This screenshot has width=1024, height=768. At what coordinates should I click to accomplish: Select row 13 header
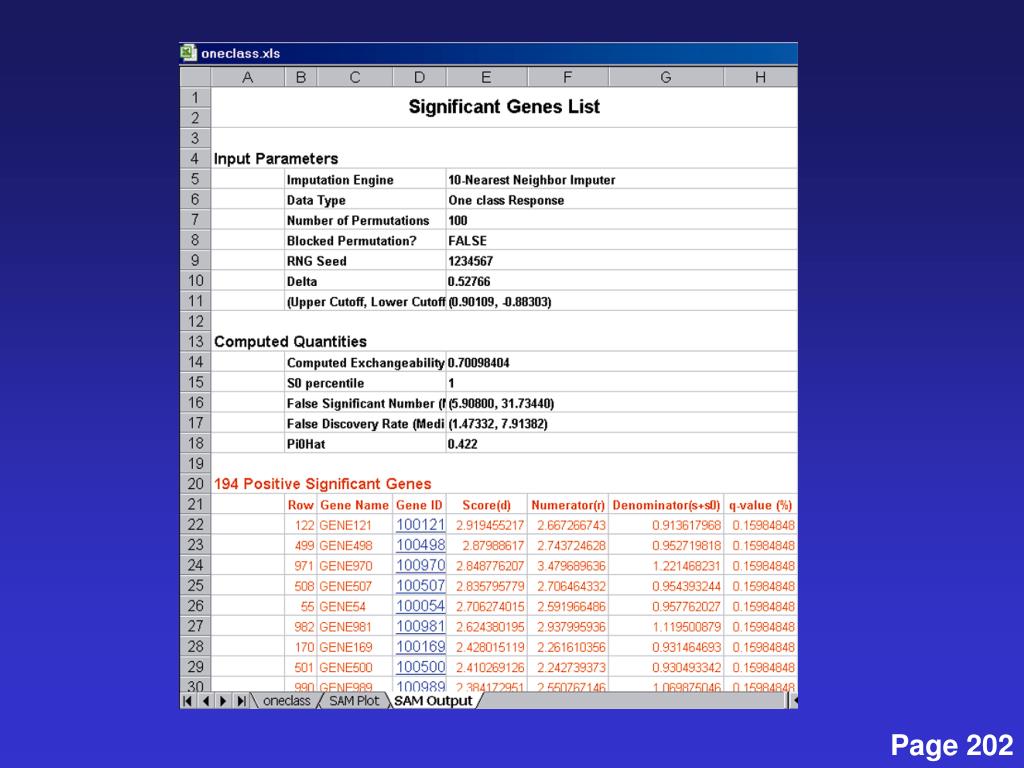(x=195, y=342)
